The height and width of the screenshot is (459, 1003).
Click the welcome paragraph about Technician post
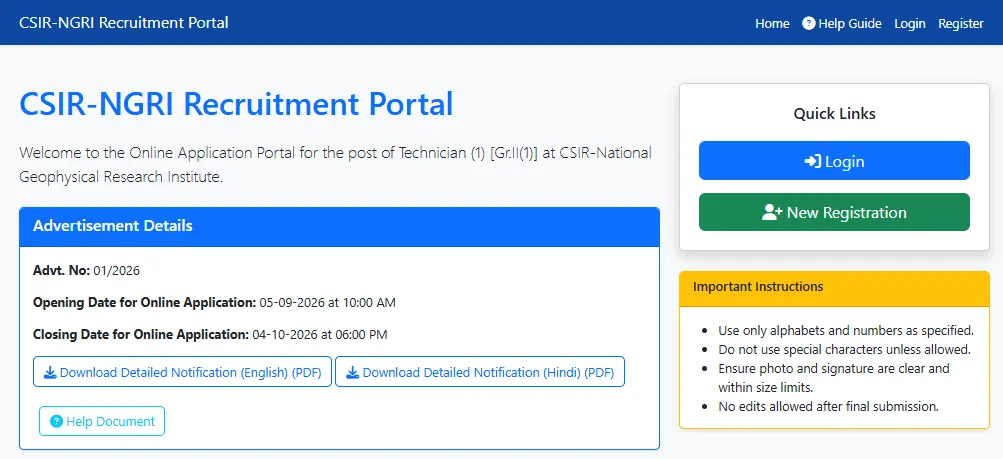tap(335, 165)
